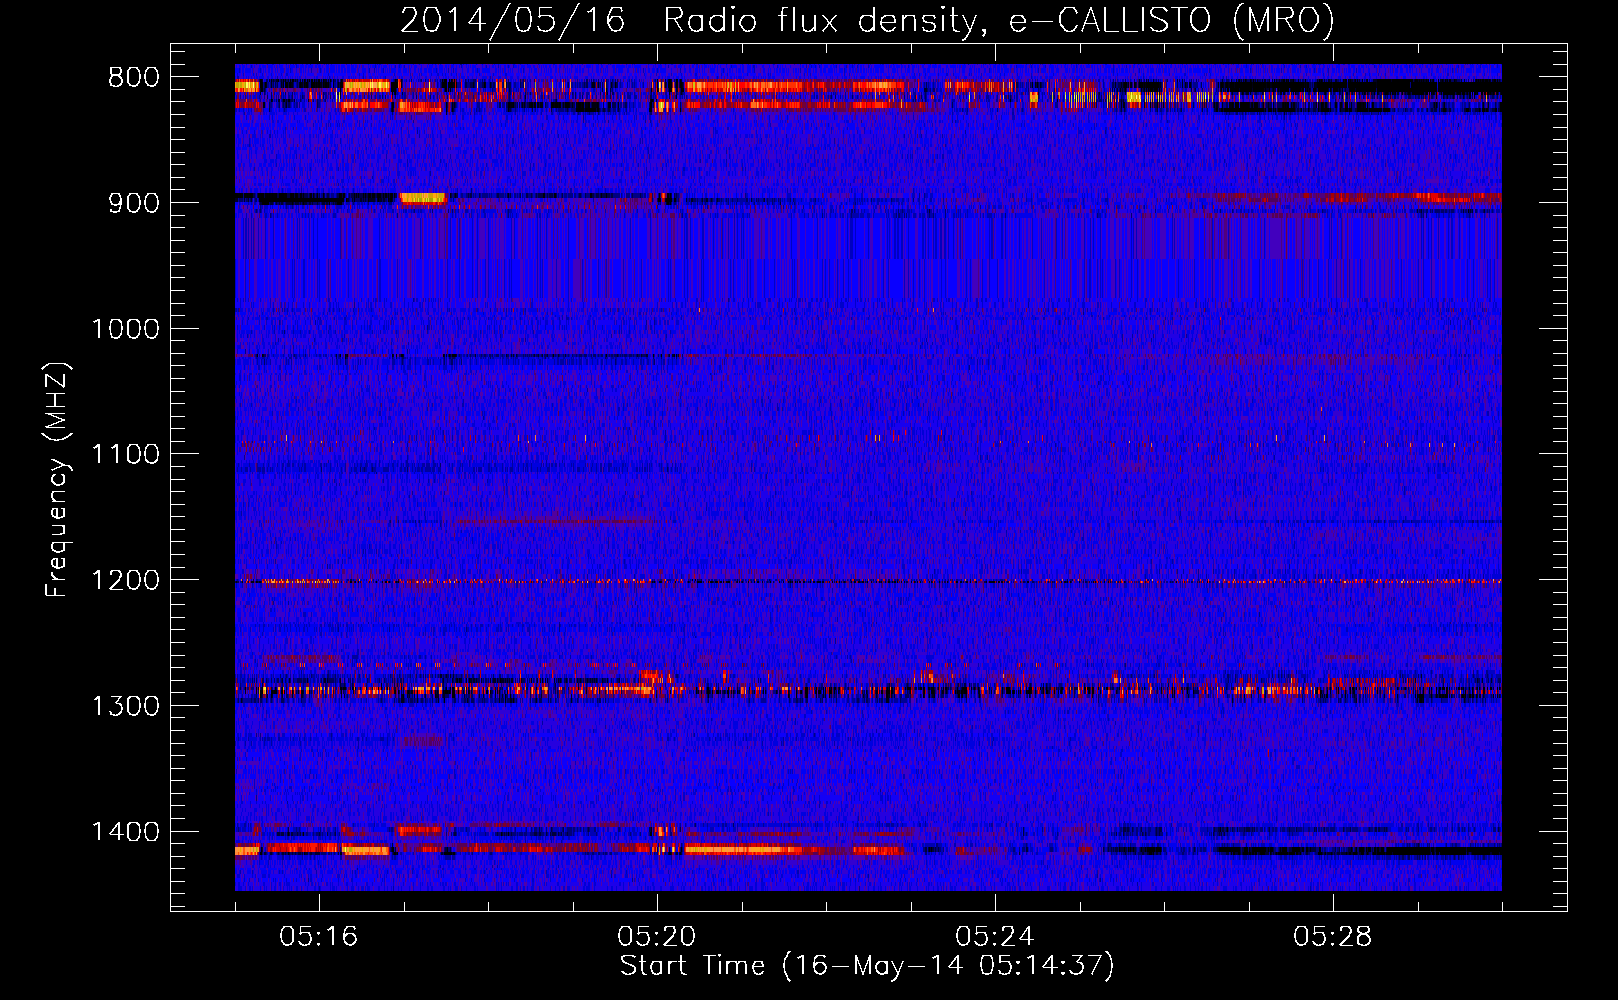Click the 'Frequency (MHZ)' axis title
The width and height of the screenshot is (1618, 1000).
pyautogui.click(x=57, y=480)
